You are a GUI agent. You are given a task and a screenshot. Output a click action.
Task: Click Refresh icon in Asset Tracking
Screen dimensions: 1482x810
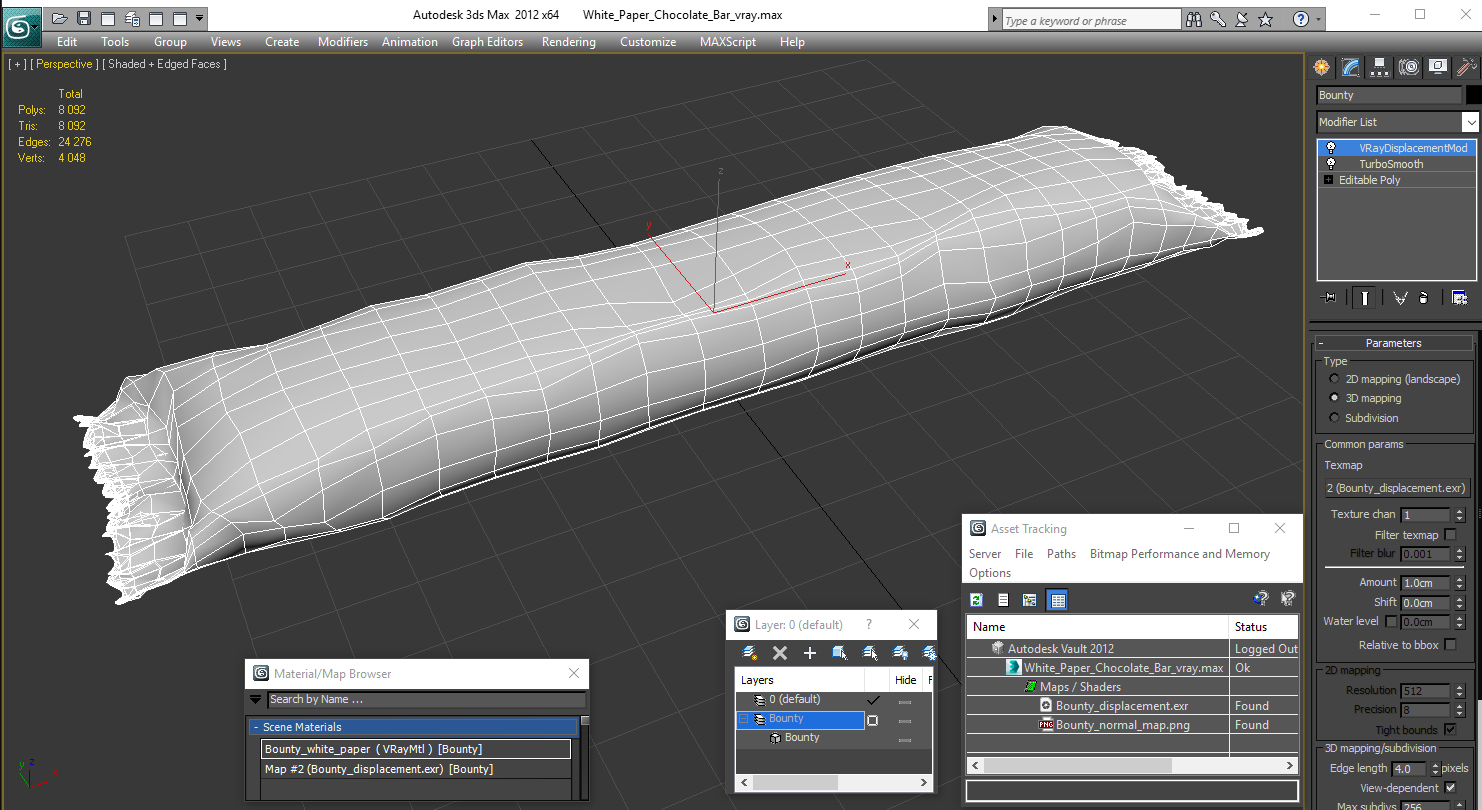pos(977,600)
